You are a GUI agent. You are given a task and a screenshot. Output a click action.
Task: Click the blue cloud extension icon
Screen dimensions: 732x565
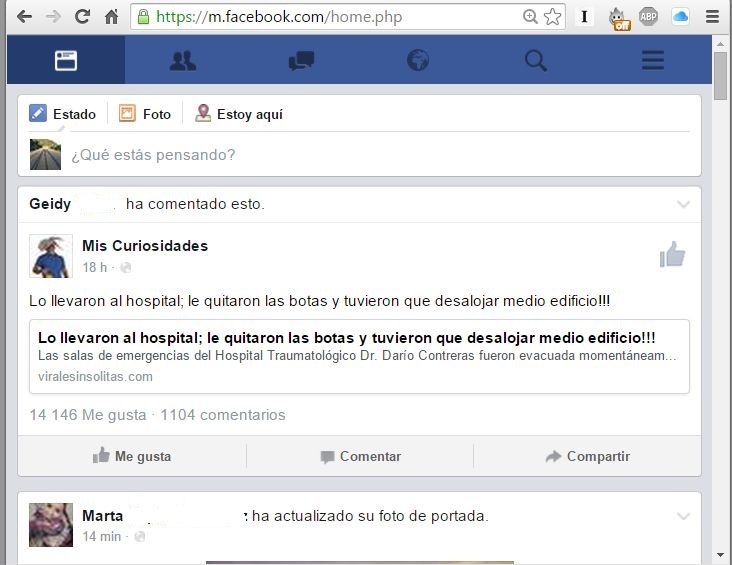680,17
